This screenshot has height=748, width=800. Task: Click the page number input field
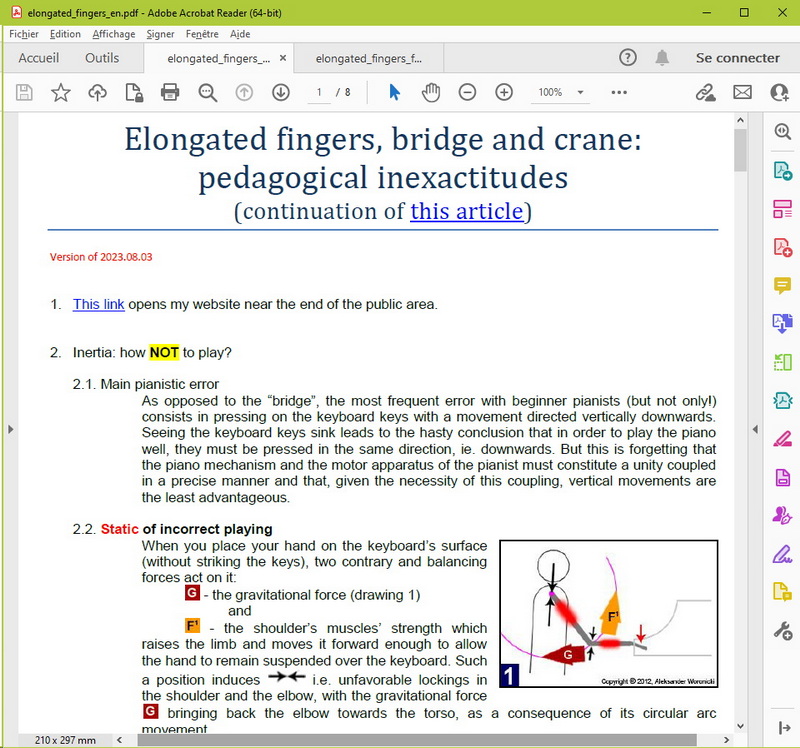point(320,92)
